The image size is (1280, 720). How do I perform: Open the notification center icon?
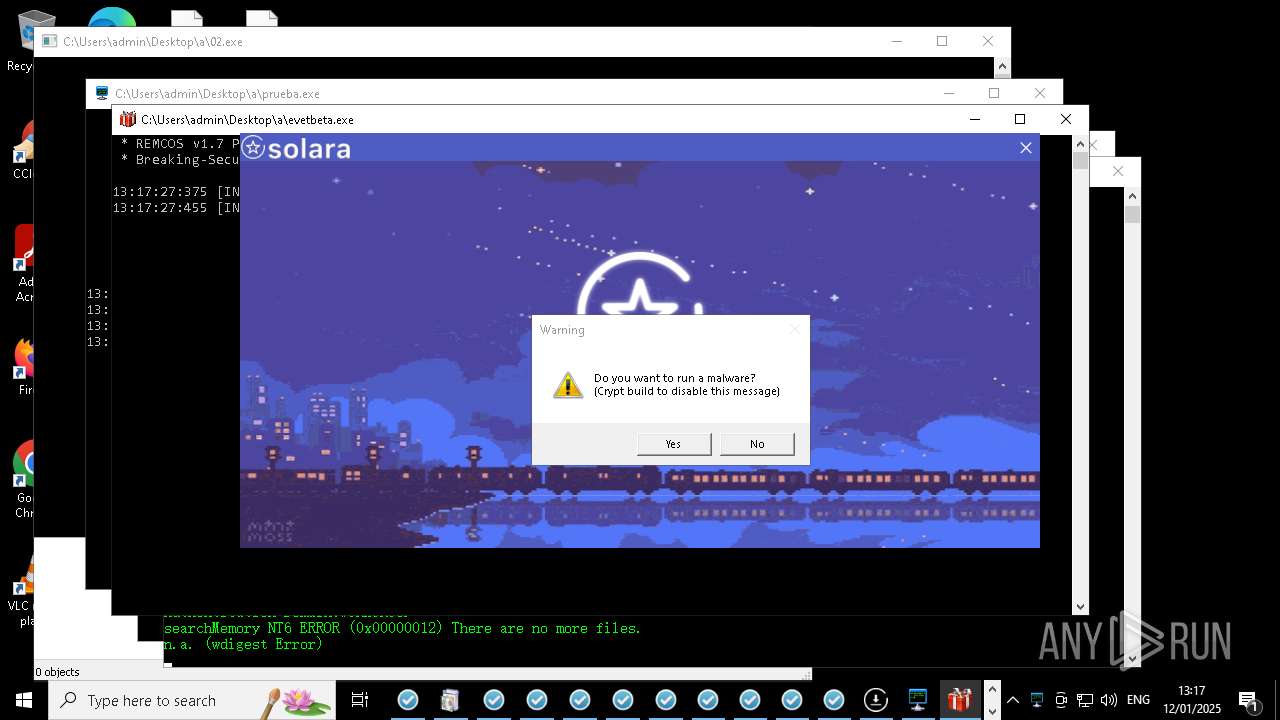point(1248,700)
